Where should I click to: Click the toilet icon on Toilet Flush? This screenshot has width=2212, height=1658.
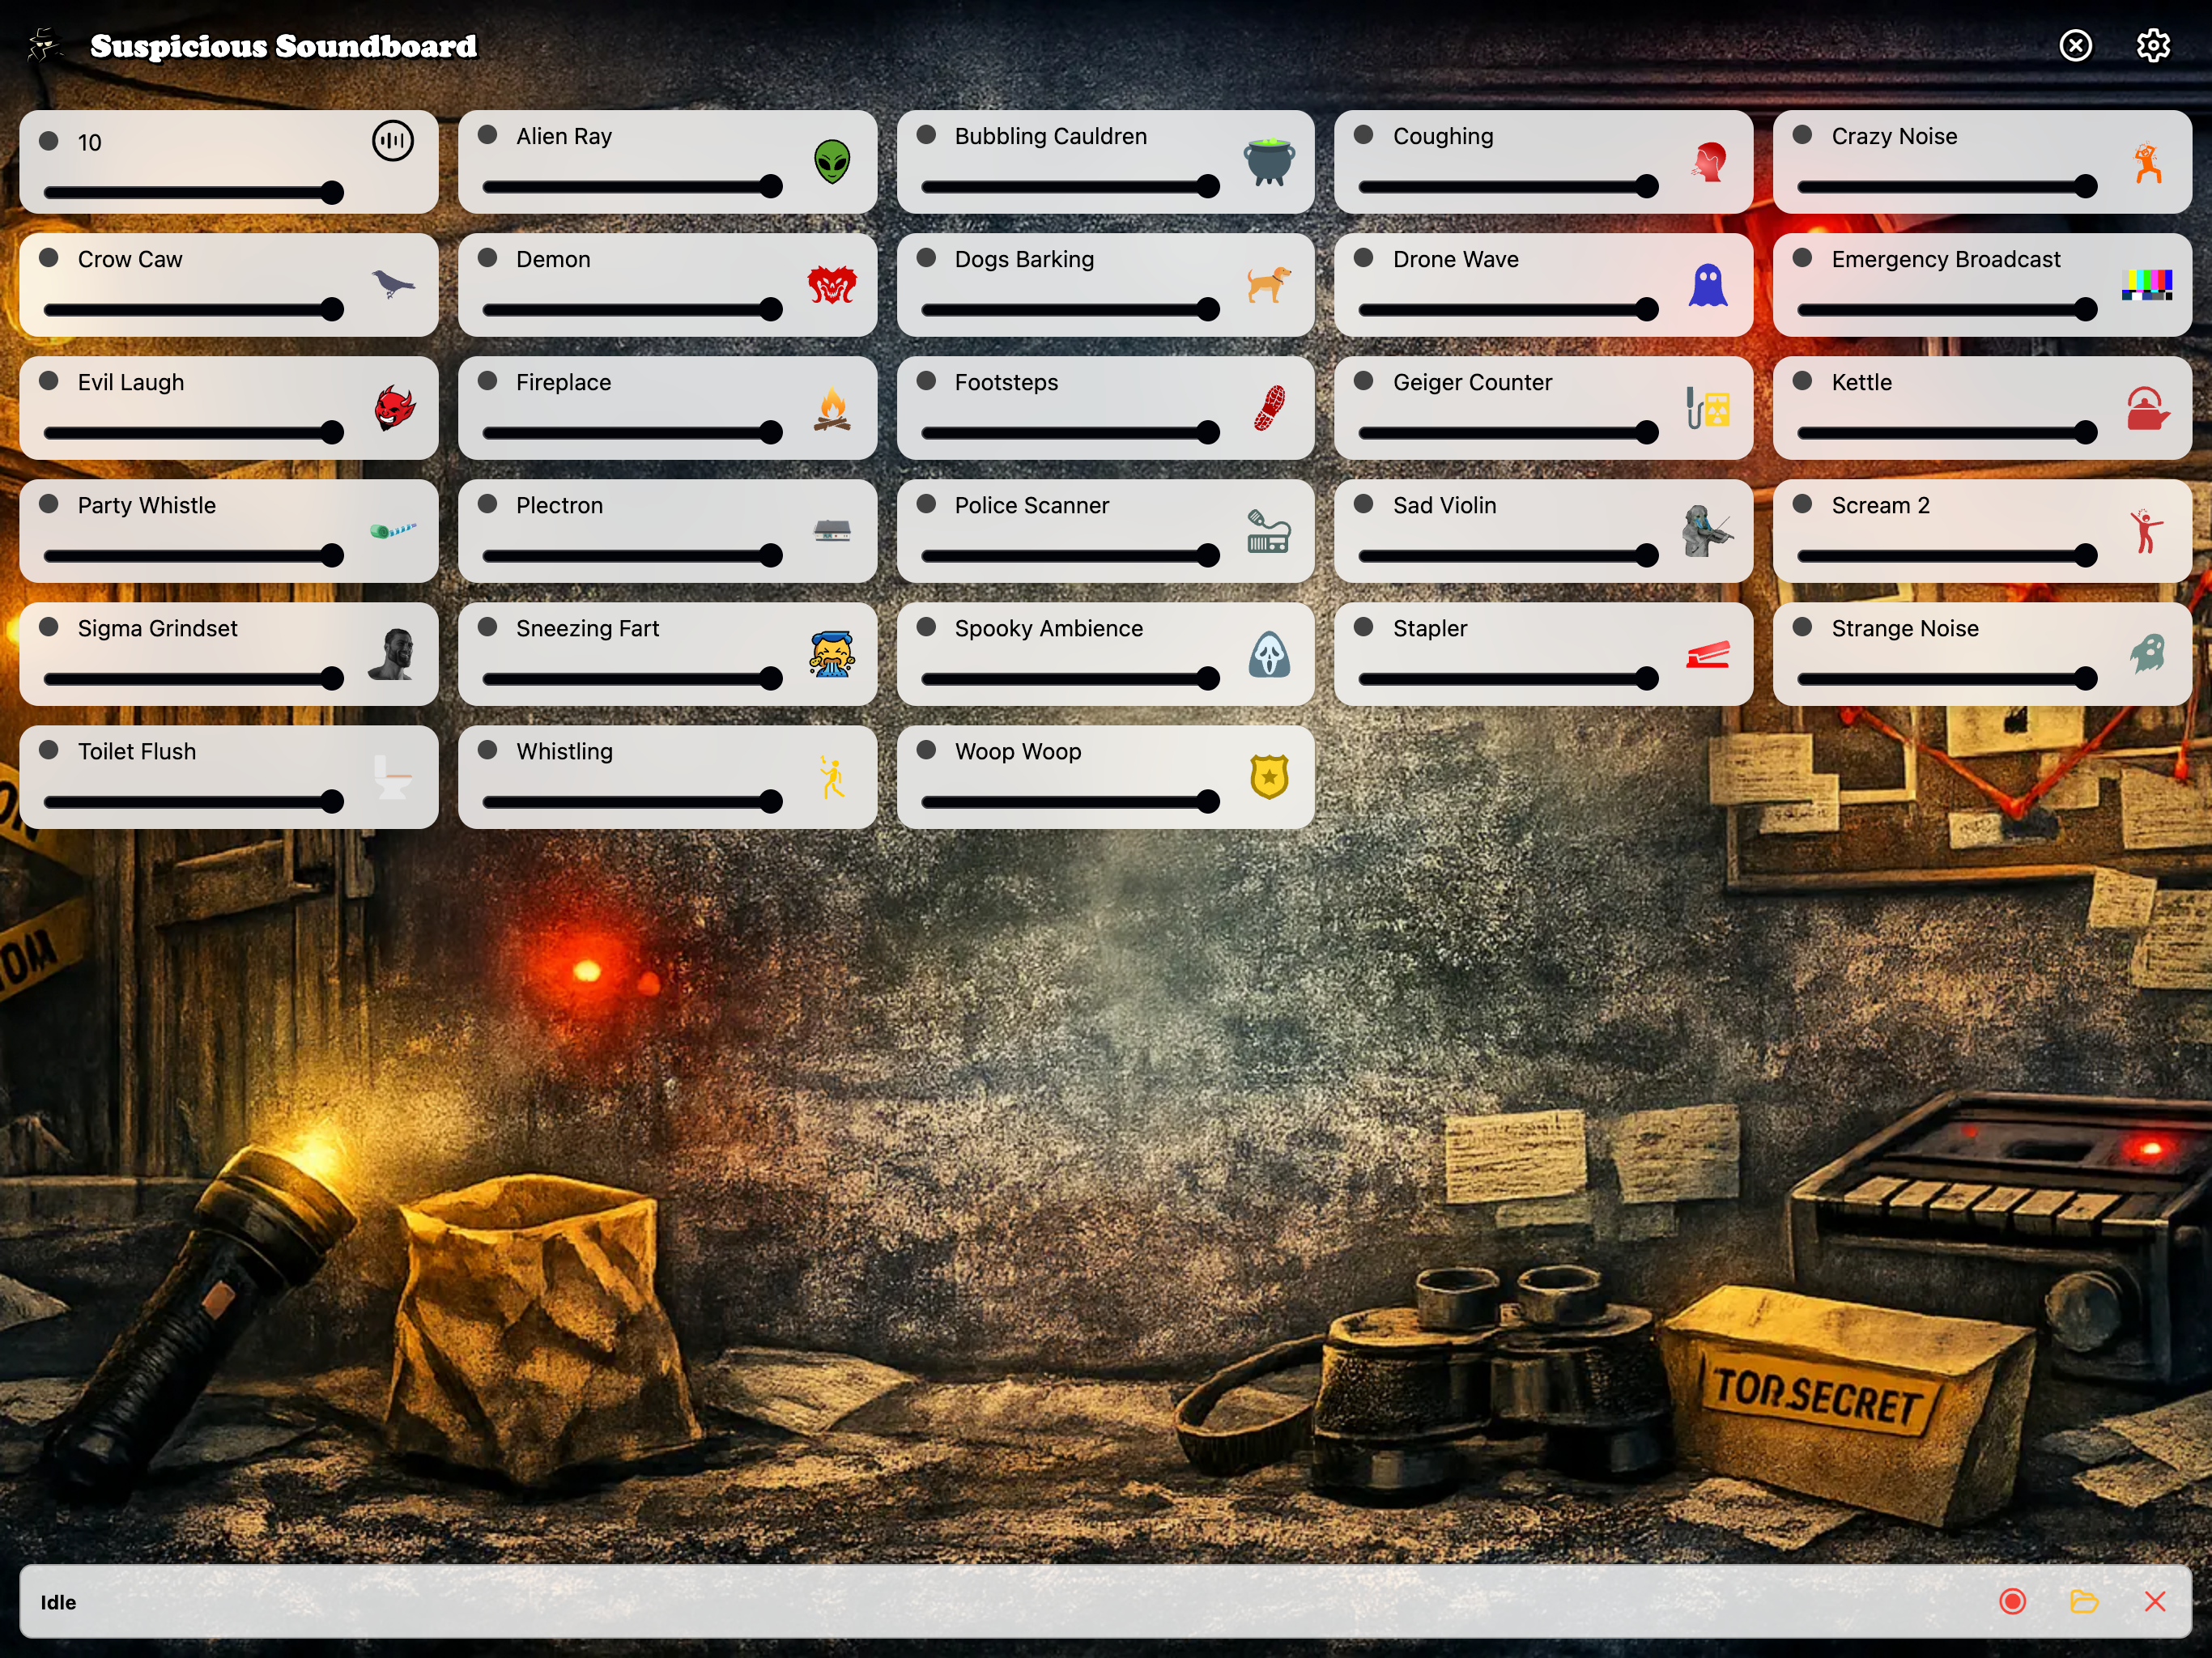(392, 777)
